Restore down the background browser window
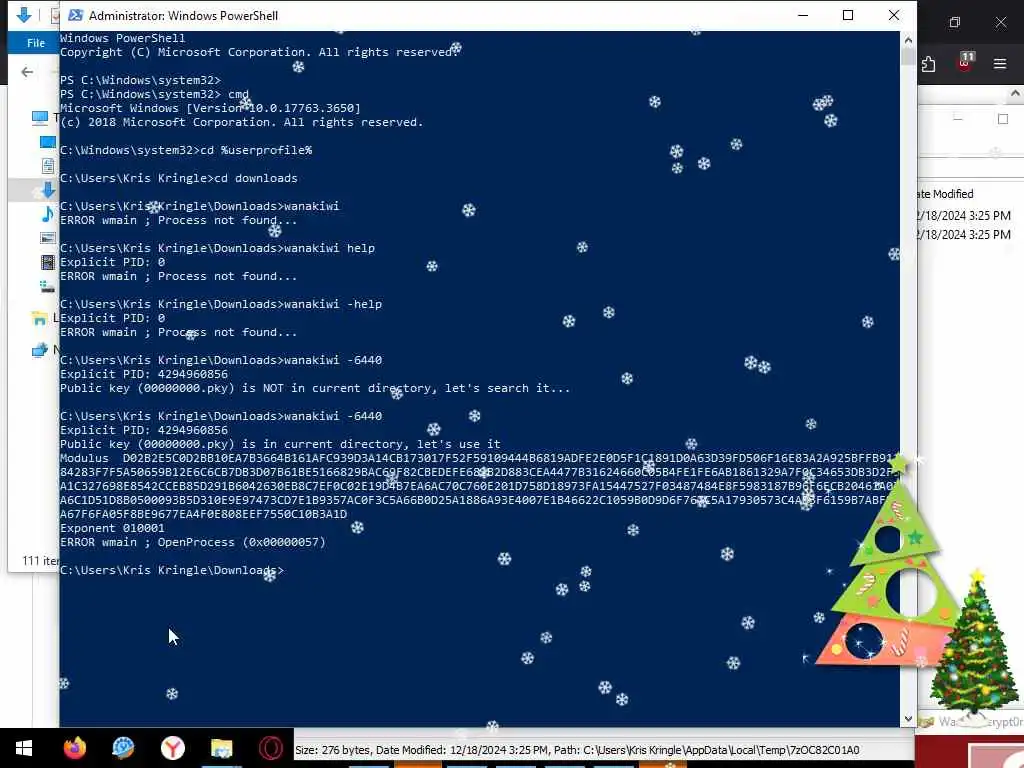The width and height of the screenshot is (1024, 768). click(x=955, y=22)
